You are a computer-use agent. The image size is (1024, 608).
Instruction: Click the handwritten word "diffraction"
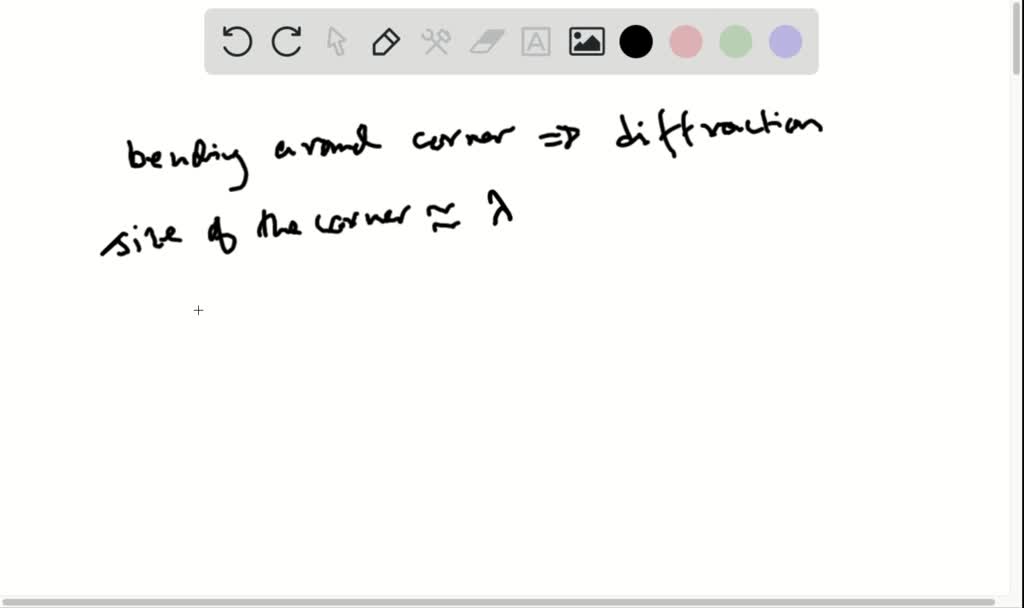[x=718, y=137]
